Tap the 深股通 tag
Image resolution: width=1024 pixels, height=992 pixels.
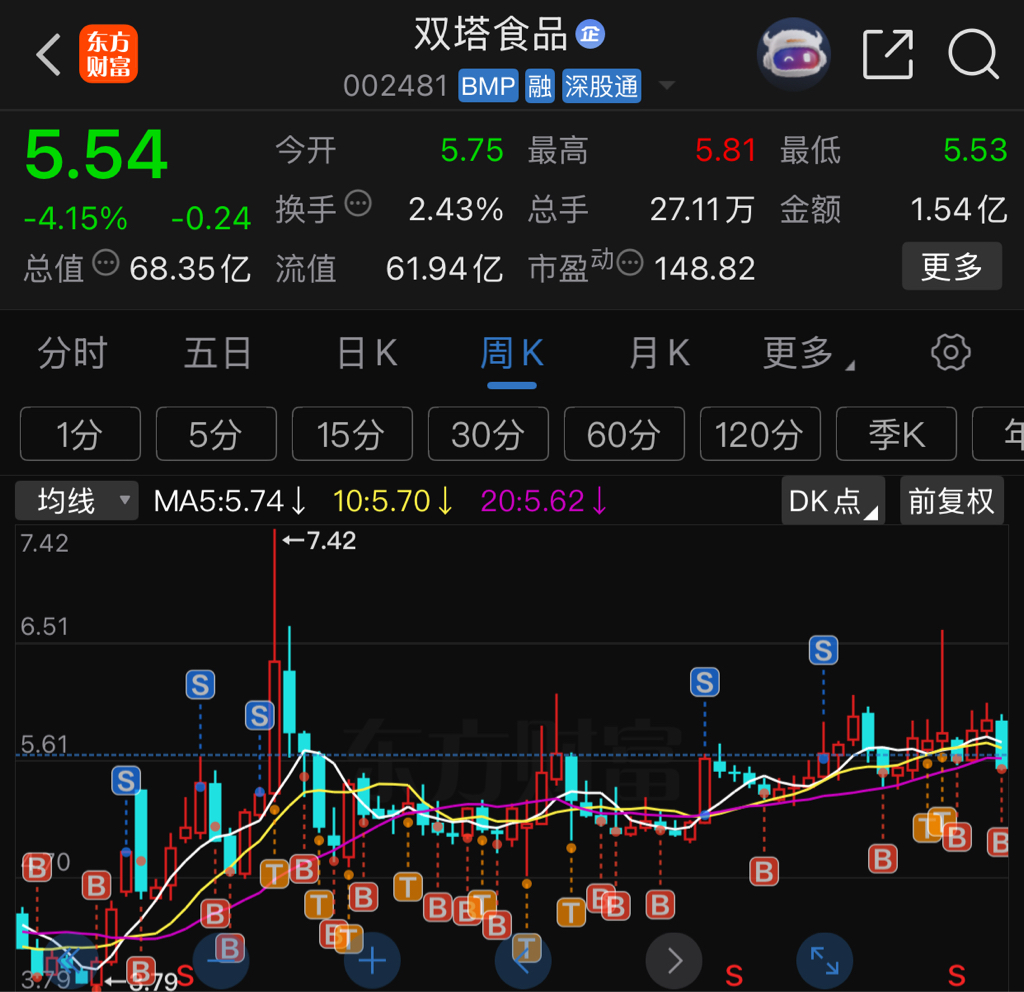[601, 86]
